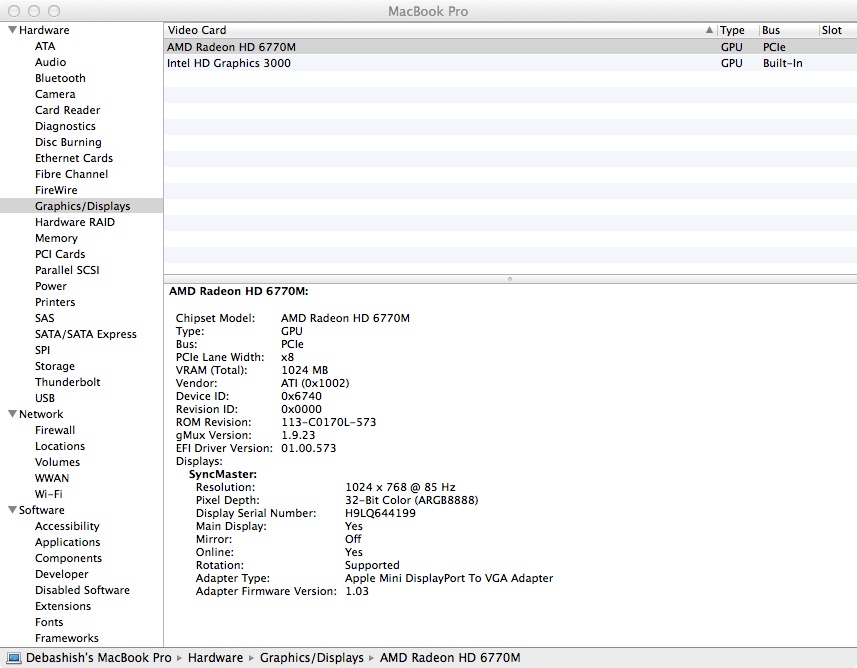Open the SAS entry
Screen dimensions: 857x668
tap(45, 318)
